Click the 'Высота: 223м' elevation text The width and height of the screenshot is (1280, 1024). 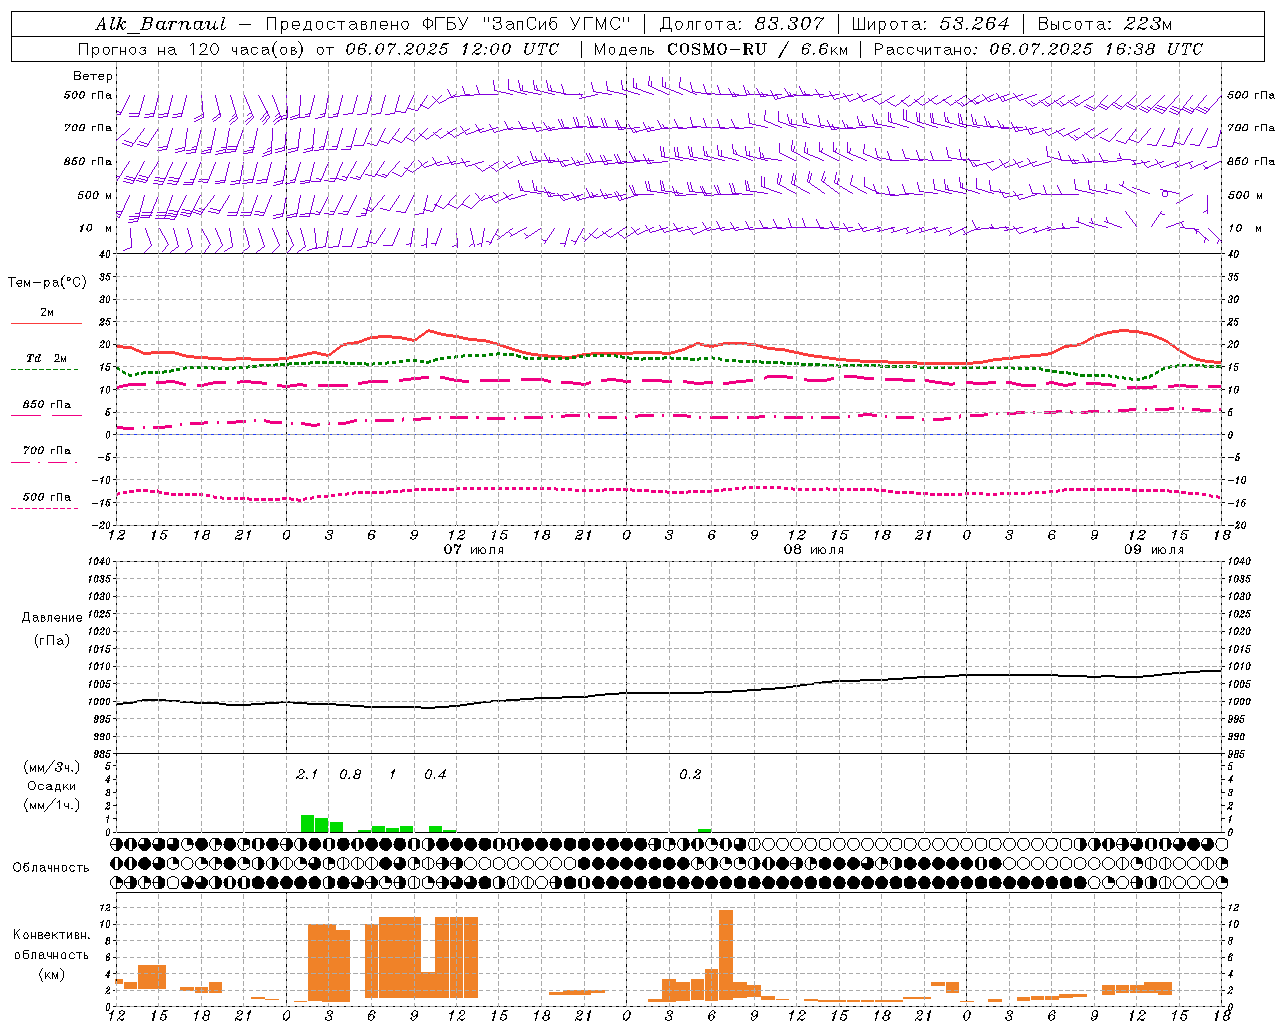(x=1104, y=24)
